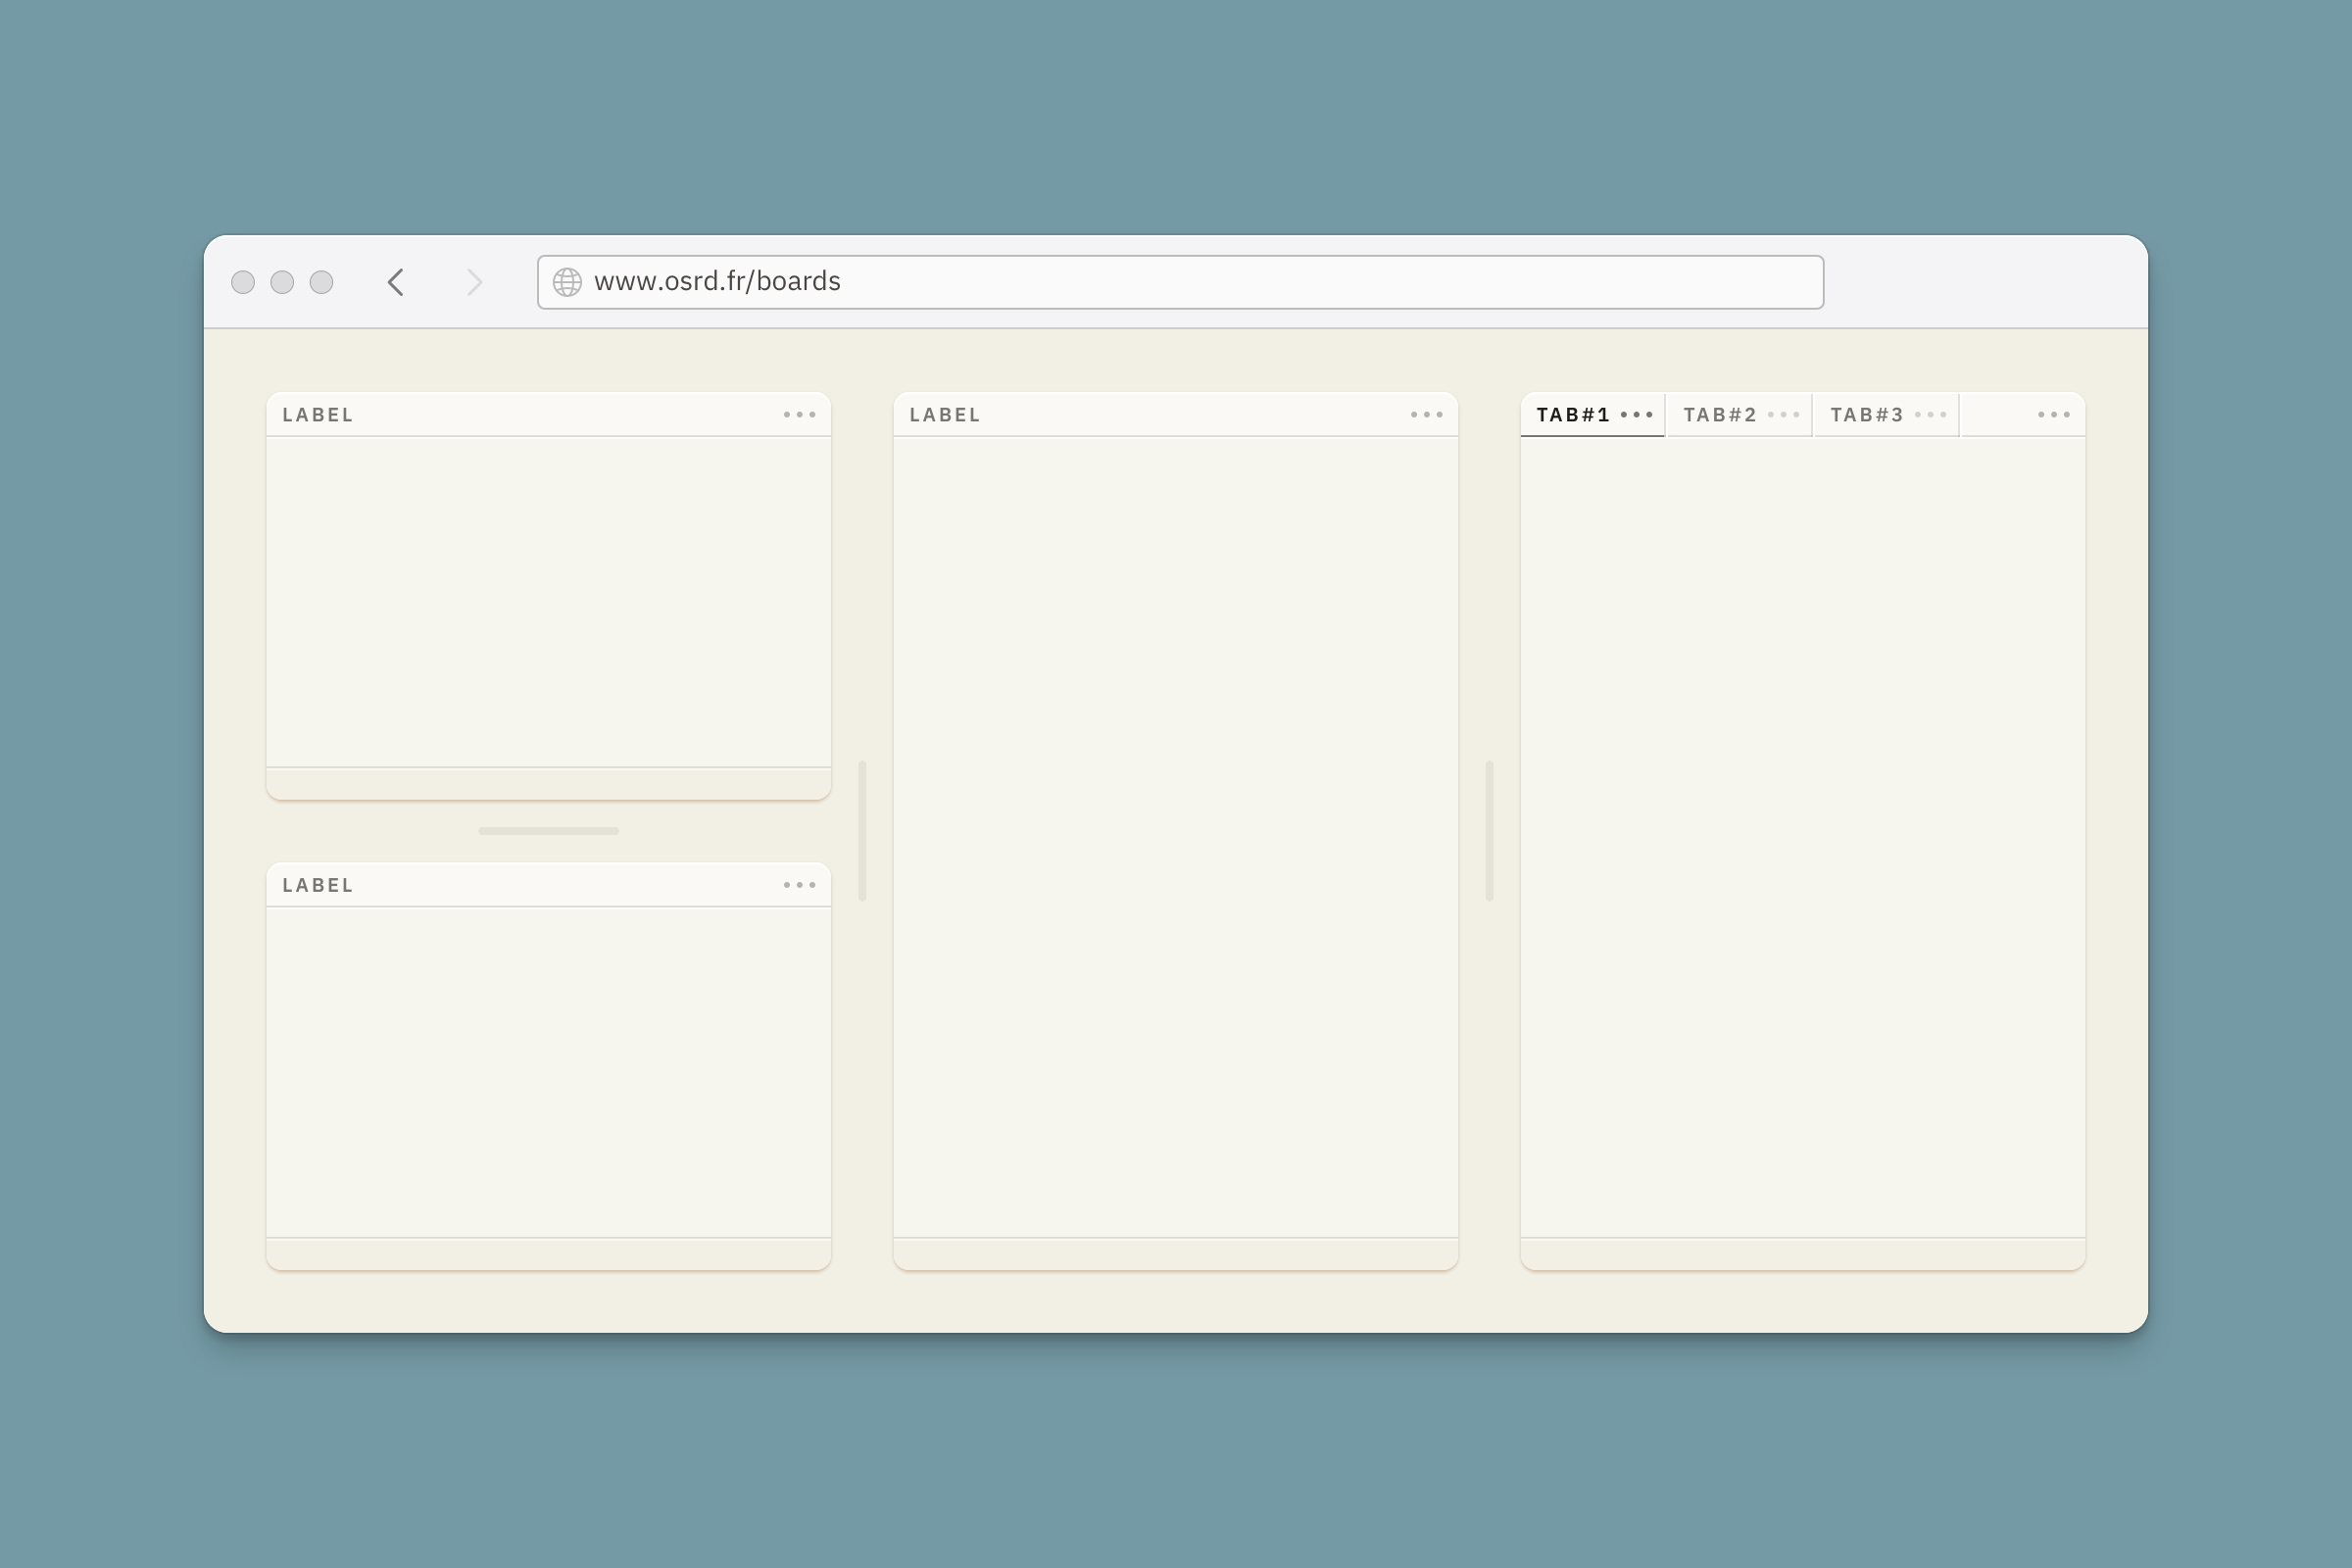2352x1568 pixels.
Task: Open the TAB#3 three-dot options
Action: (x=1930, y=415)
